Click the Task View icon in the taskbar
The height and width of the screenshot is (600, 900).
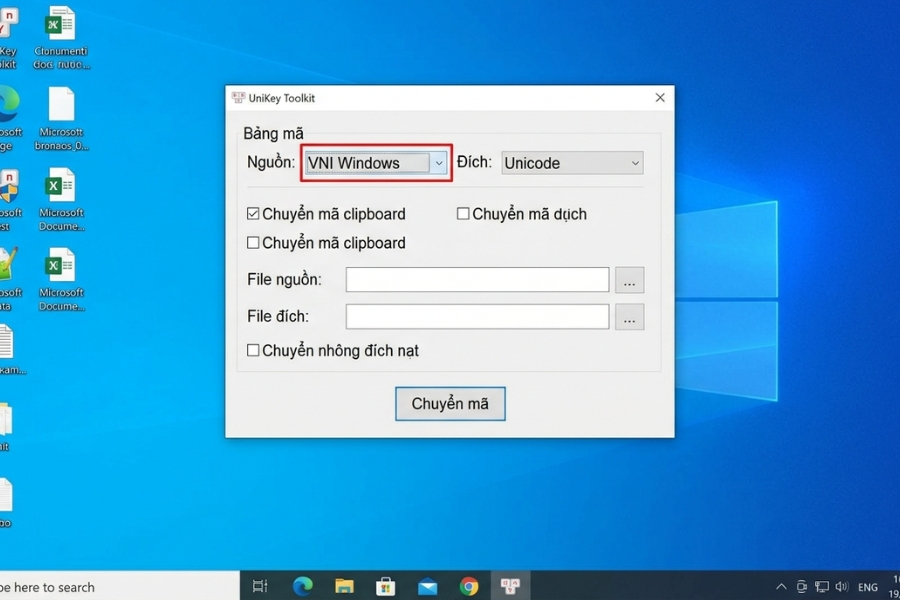click(259, 586)
